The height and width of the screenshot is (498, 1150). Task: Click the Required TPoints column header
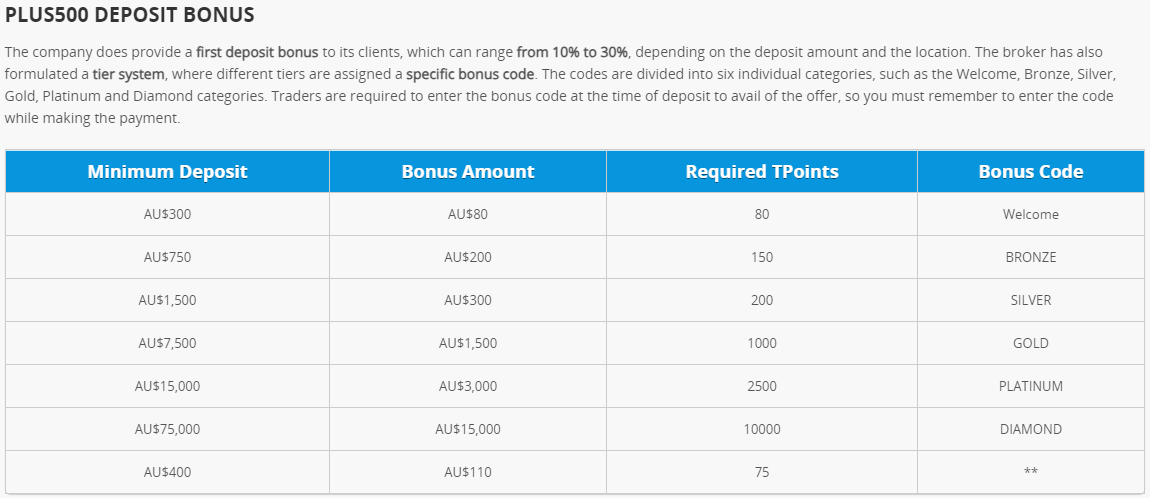point(762,172)
